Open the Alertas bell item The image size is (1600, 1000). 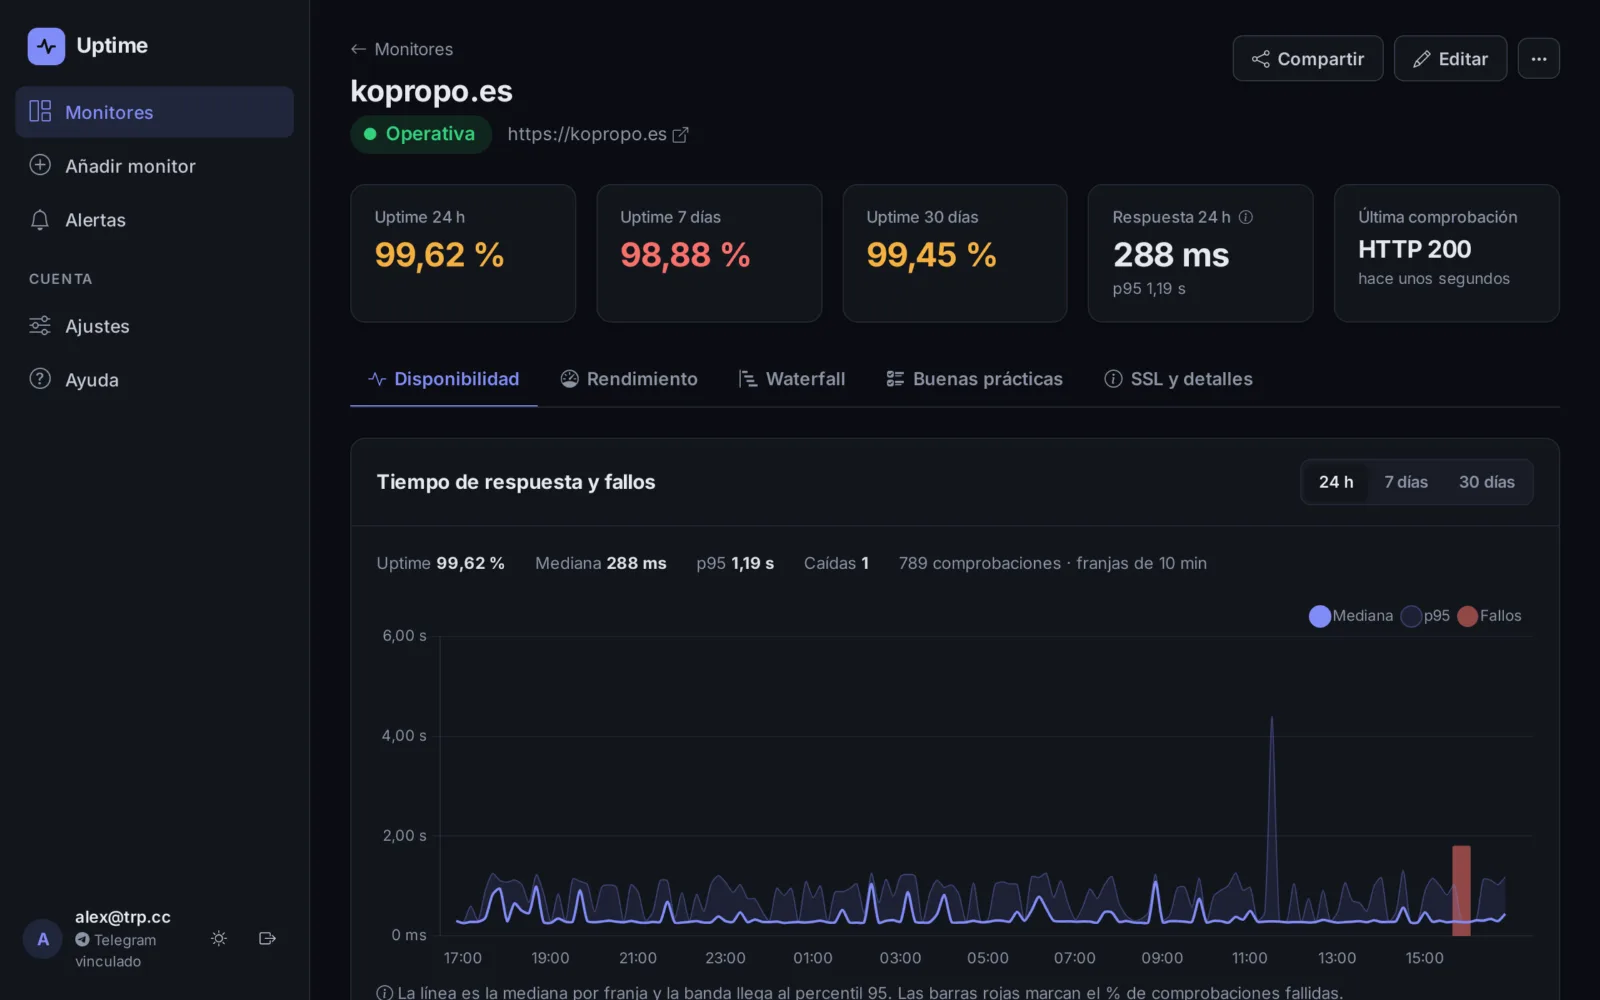[154, 220]
